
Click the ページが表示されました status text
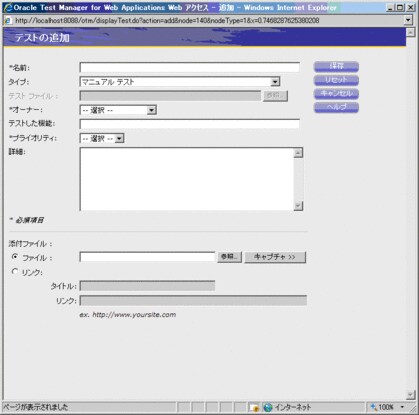pos(36,407)
